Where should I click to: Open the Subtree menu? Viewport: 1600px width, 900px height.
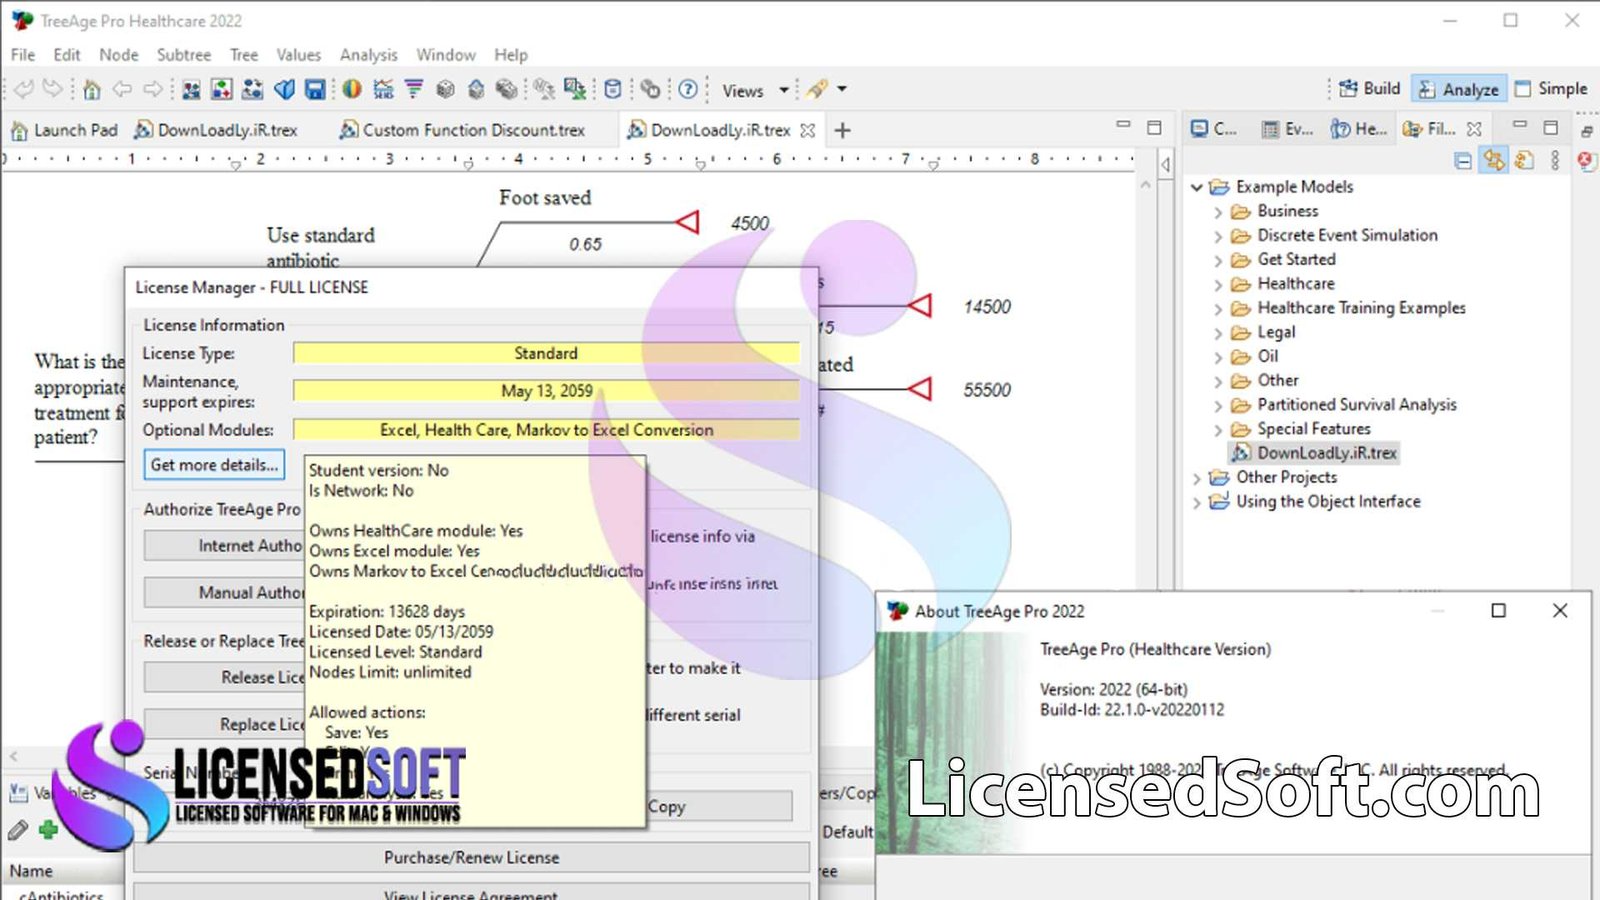coord(184,55)
